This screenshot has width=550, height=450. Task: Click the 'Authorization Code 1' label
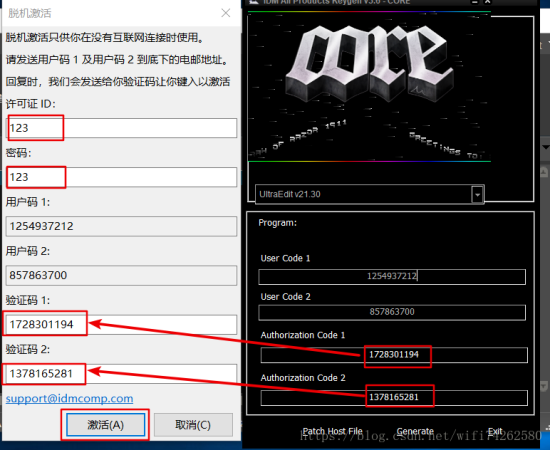[303, 335]
